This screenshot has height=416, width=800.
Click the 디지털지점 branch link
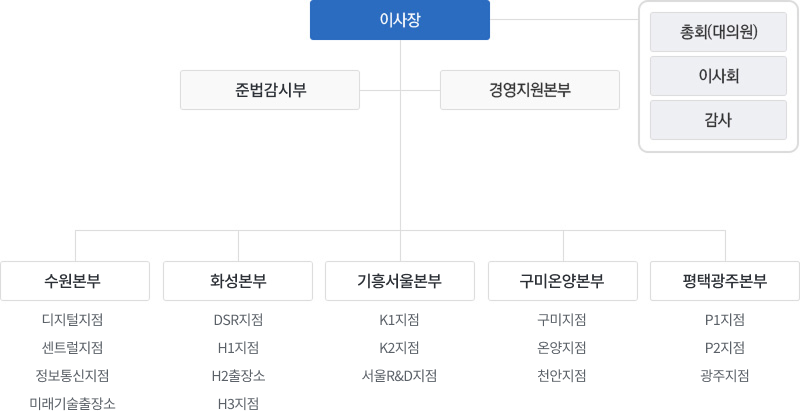(x=73, y=320)
